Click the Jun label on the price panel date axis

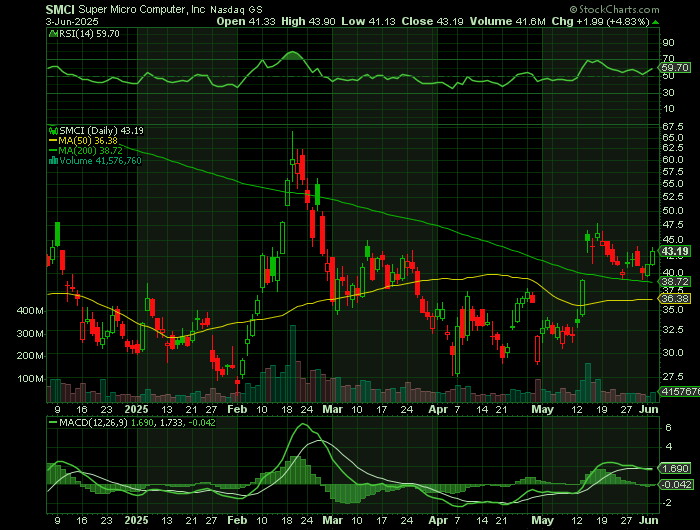[649, 409]
